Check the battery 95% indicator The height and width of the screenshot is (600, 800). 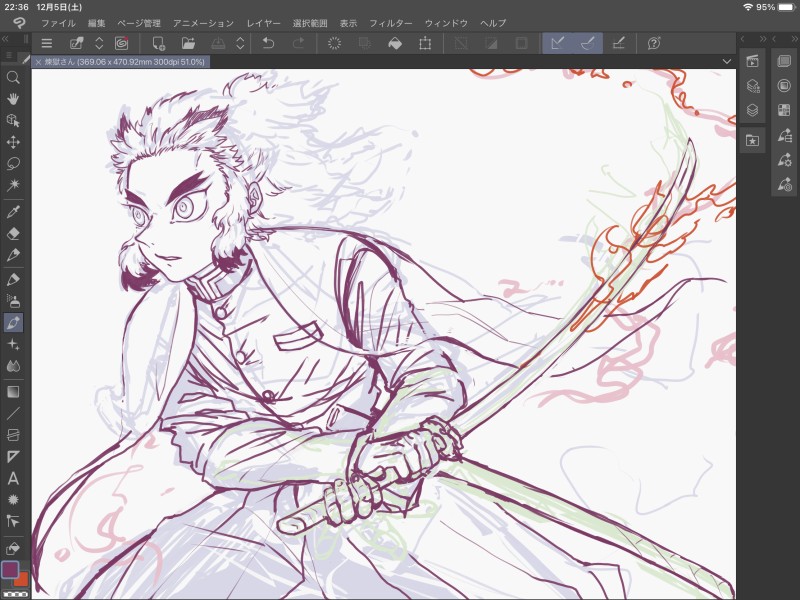(x=774, y=7)
